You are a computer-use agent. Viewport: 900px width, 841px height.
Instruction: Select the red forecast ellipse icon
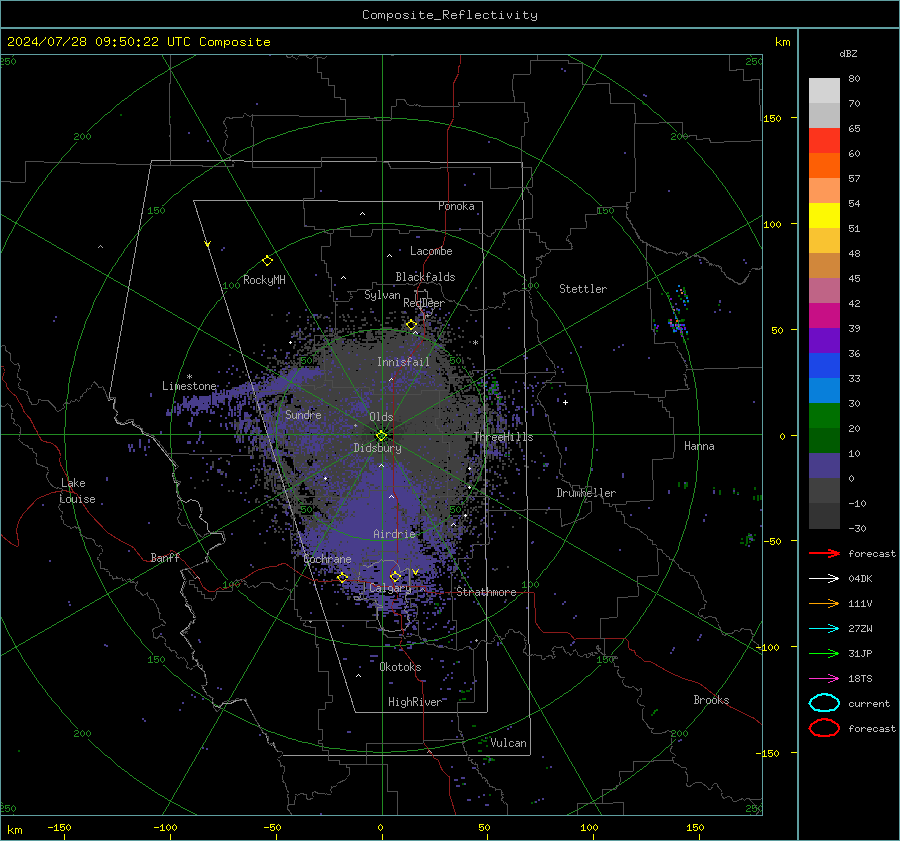tap(824, 728)
